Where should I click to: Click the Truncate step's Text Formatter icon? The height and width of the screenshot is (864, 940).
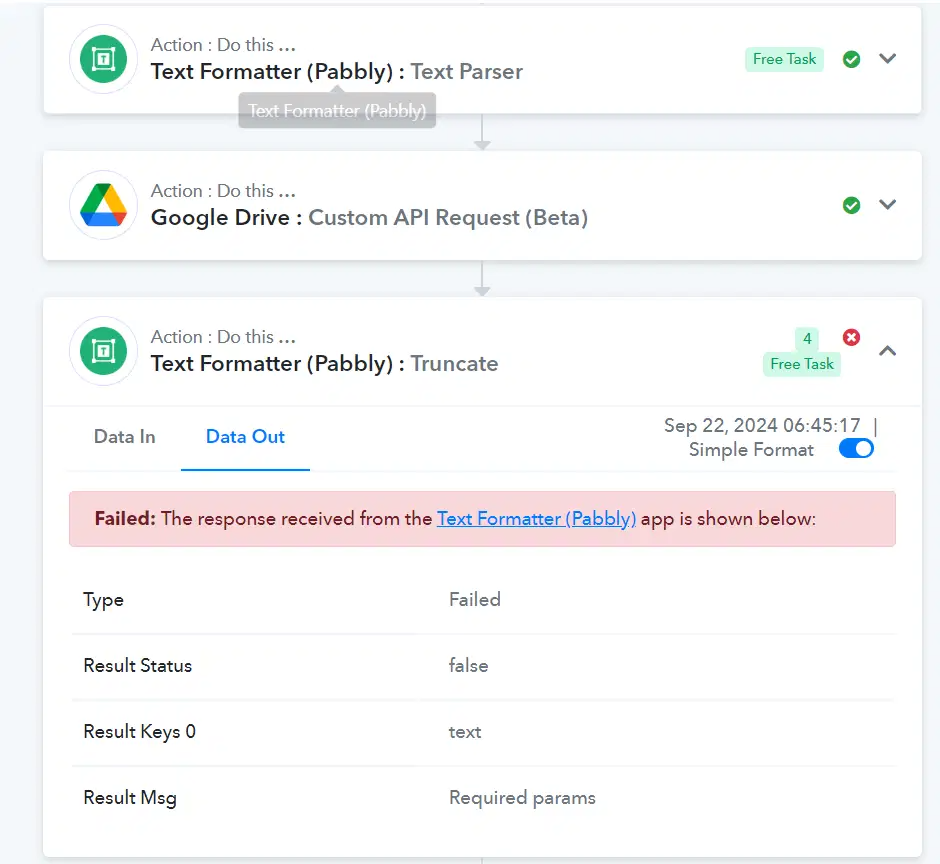pos(103,351)
